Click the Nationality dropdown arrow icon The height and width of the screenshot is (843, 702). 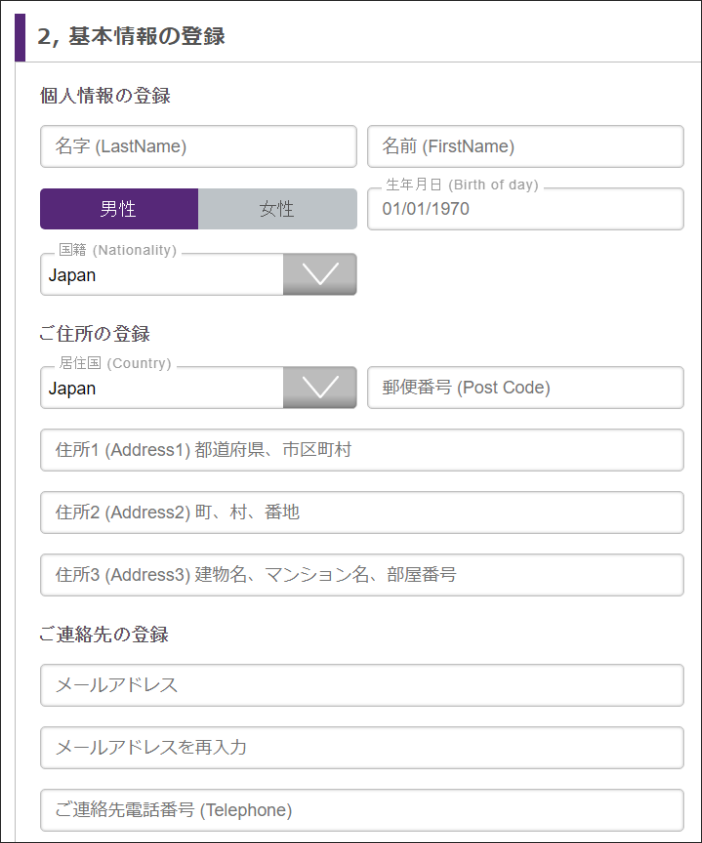(320, 274)
